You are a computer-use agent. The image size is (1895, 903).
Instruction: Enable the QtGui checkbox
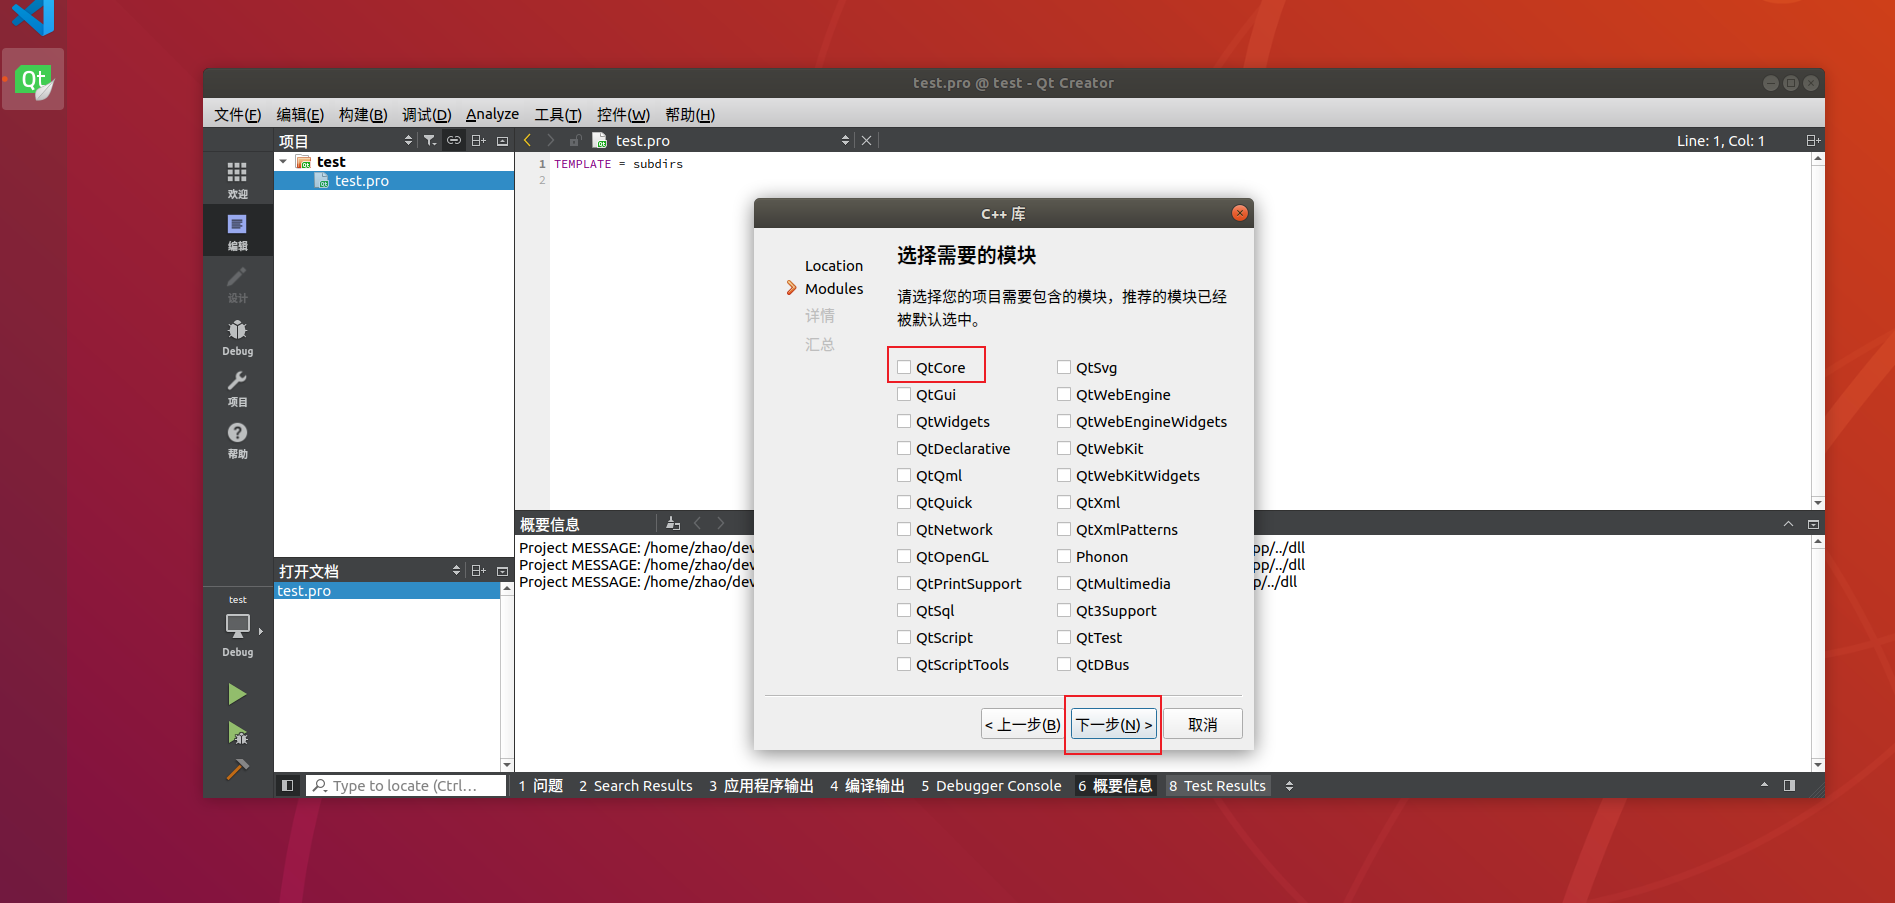coord(904,394)
